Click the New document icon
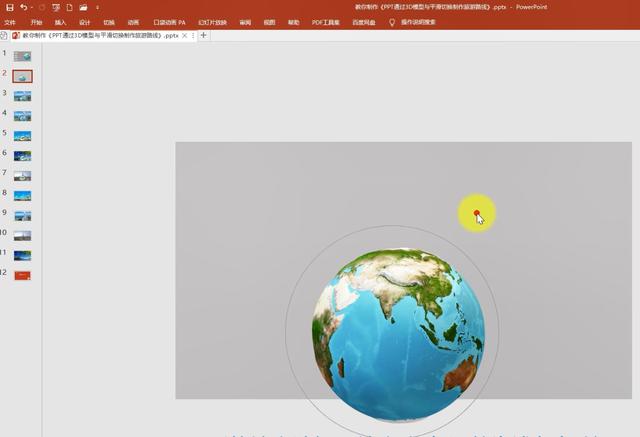Screen dimensions: 640x437 point(69,7)
